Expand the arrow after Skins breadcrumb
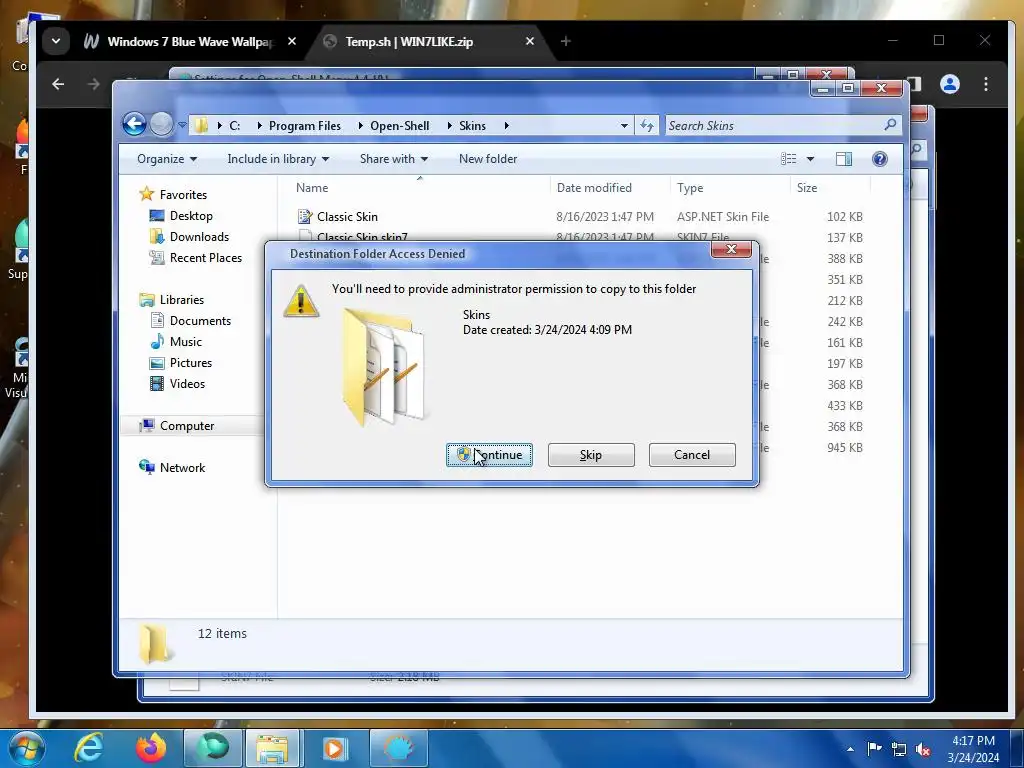Viewport: 1024px width, 768px height. [x=506, y=125]
